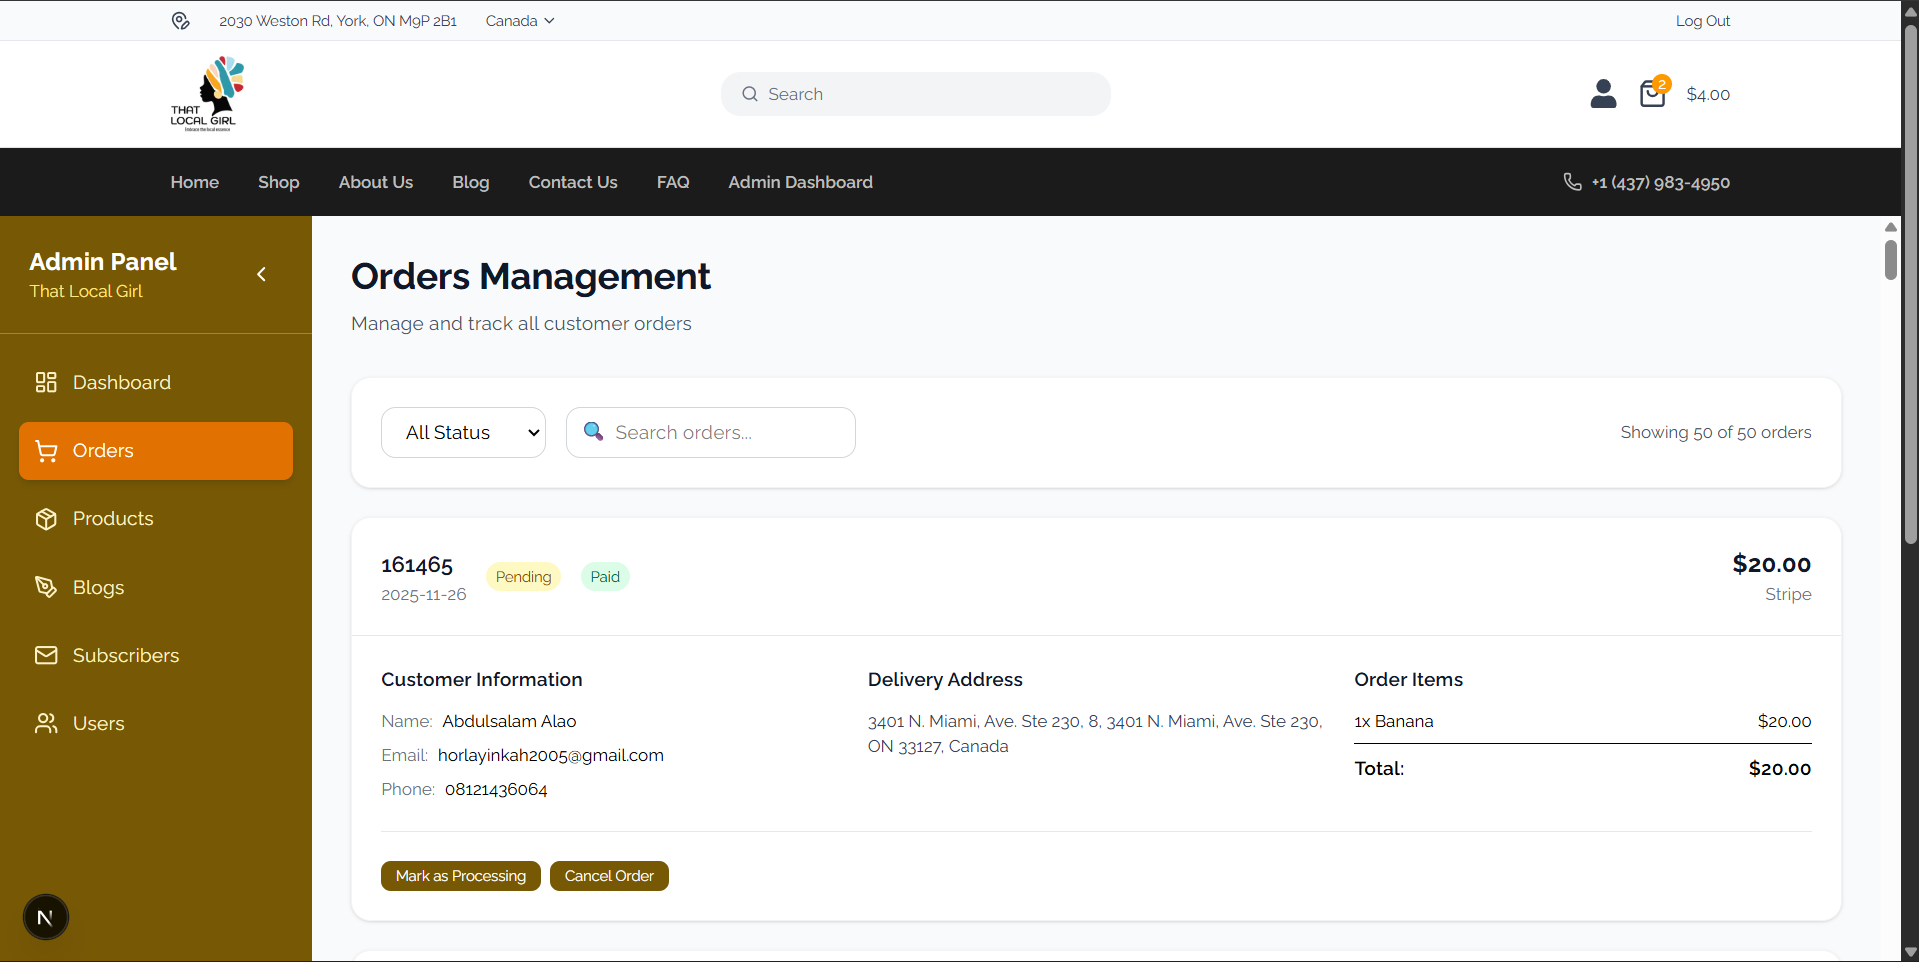Open the Admin Dashboard navigation item
Image resolution: width=1919 pixels, height=962 pixels.
[799, 182]
